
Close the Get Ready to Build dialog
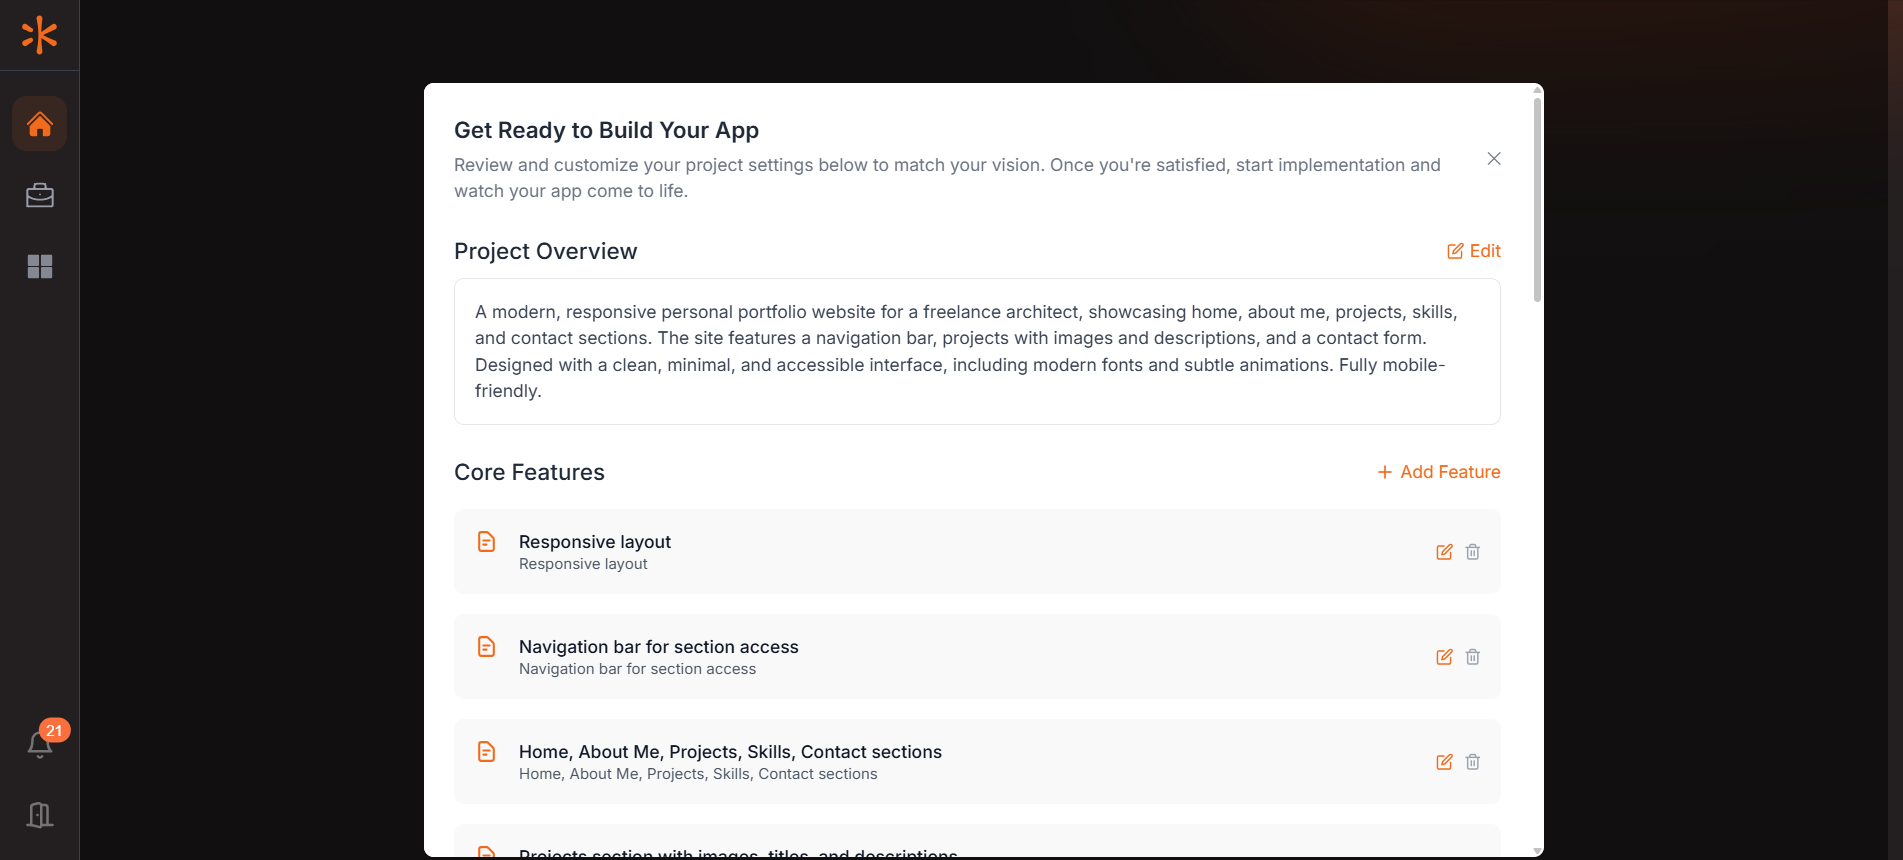pyautogui.click(x=1494, y=159)
